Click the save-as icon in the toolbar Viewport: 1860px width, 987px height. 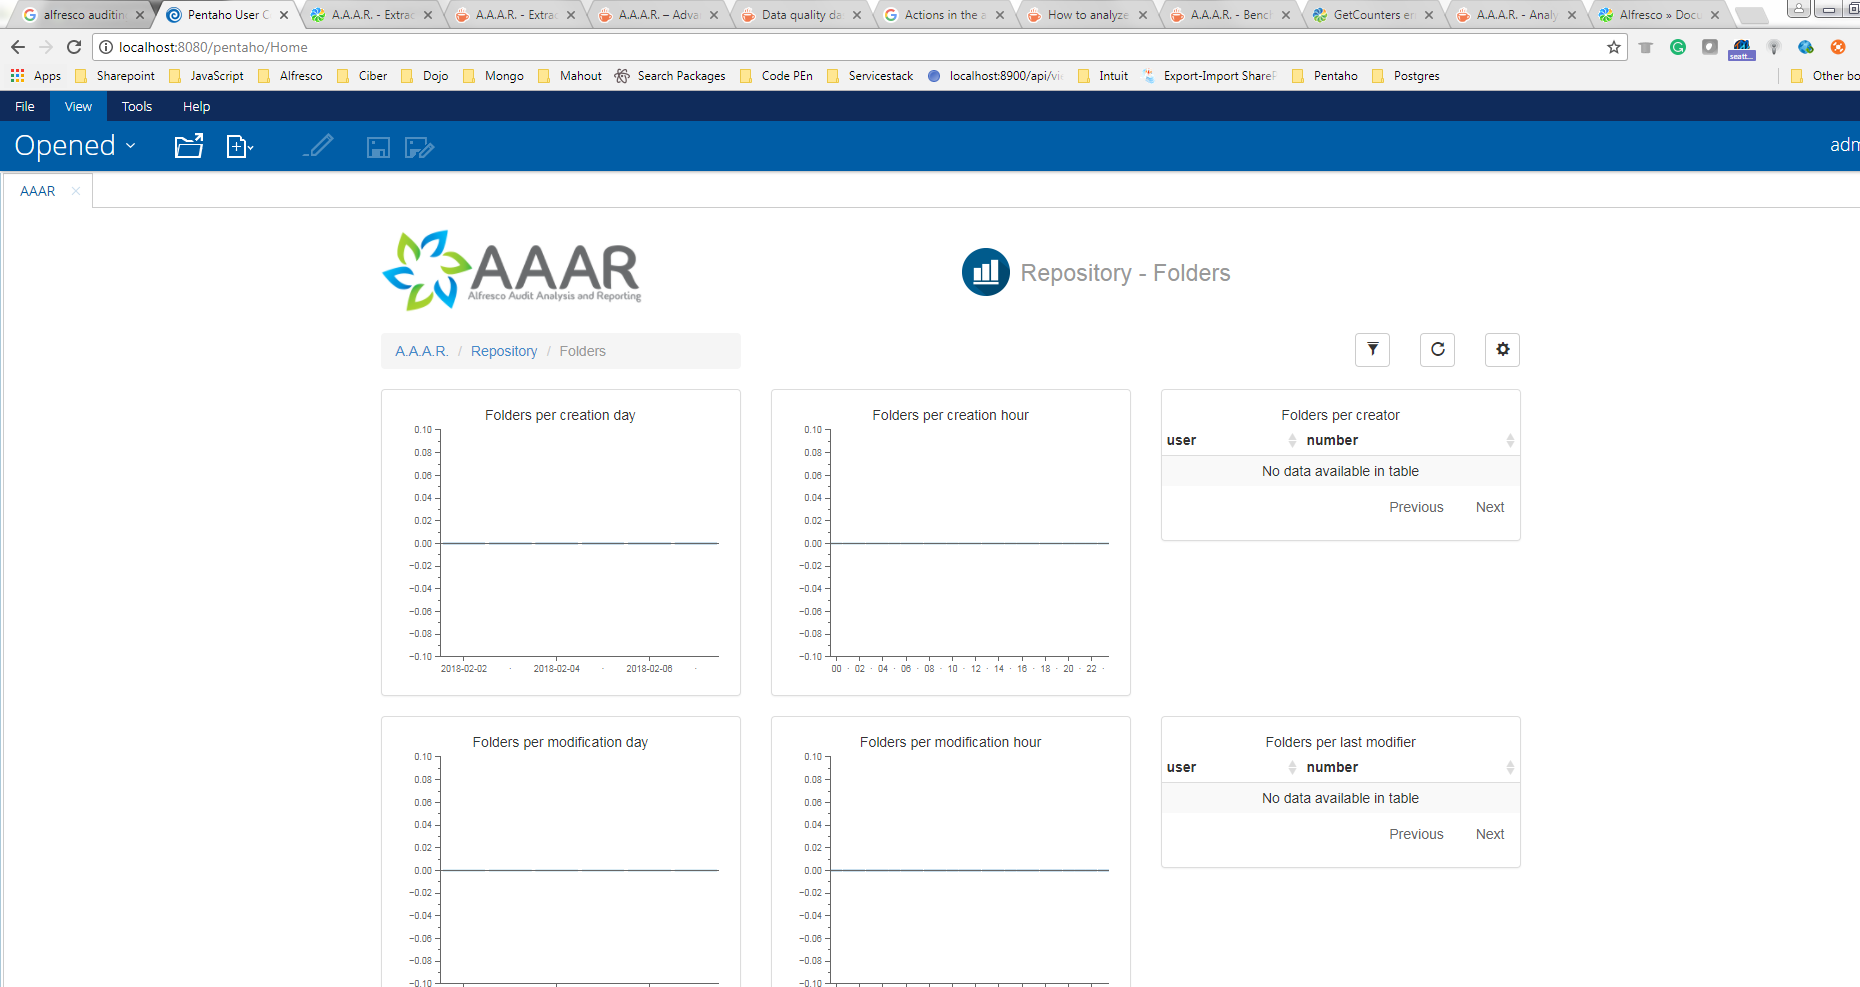click(419, 148)
